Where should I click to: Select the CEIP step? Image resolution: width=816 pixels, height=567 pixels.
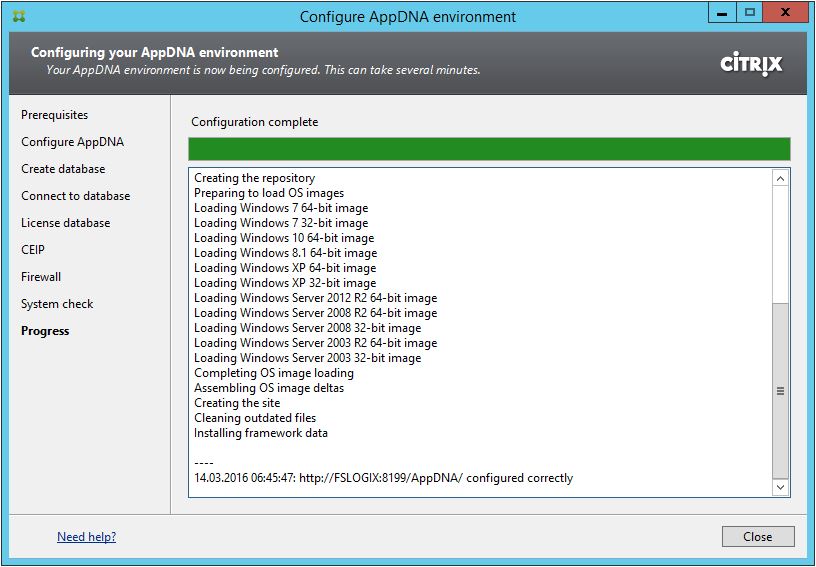[33, 250]
